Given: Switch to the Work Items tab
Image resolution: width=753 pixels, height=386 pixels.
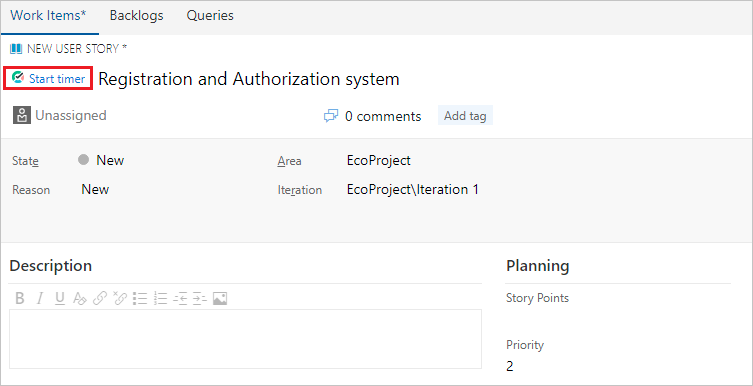Looking at the screenshot, I should pyautogui.click(x=49, y=16).
